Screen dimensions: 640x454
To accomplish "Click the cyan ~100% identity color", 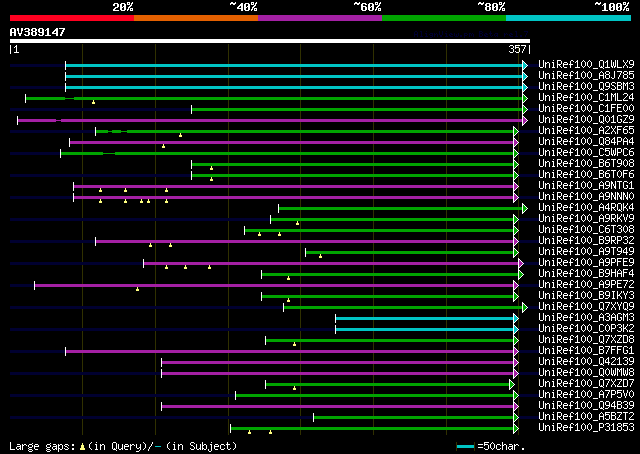I will point(568,18).
